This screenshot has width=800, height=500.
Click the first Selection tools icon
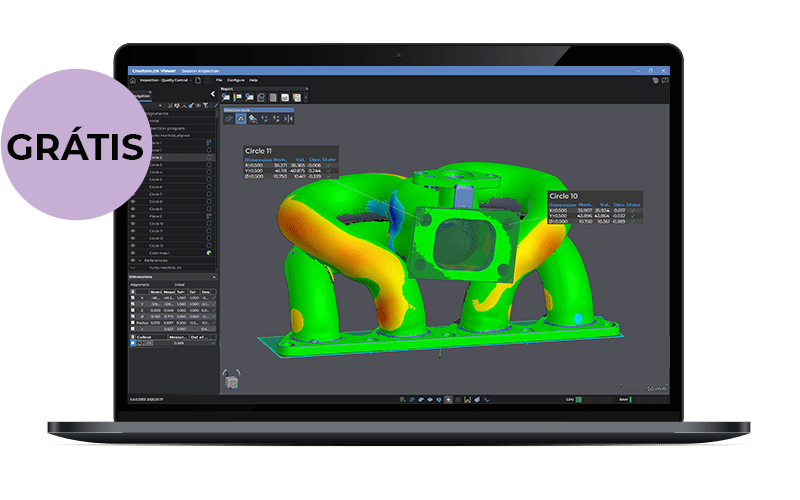click(229, 118)
